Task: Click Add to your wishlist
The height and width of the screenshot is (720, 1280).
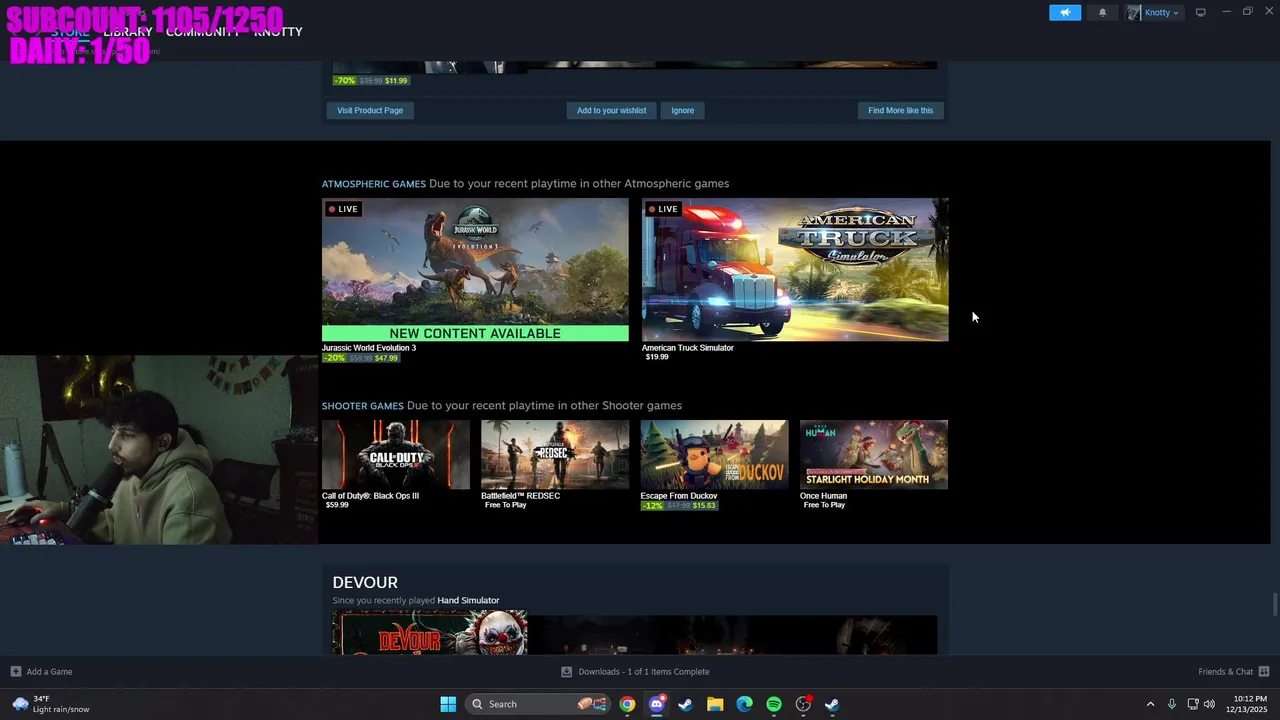Action: 611,110
